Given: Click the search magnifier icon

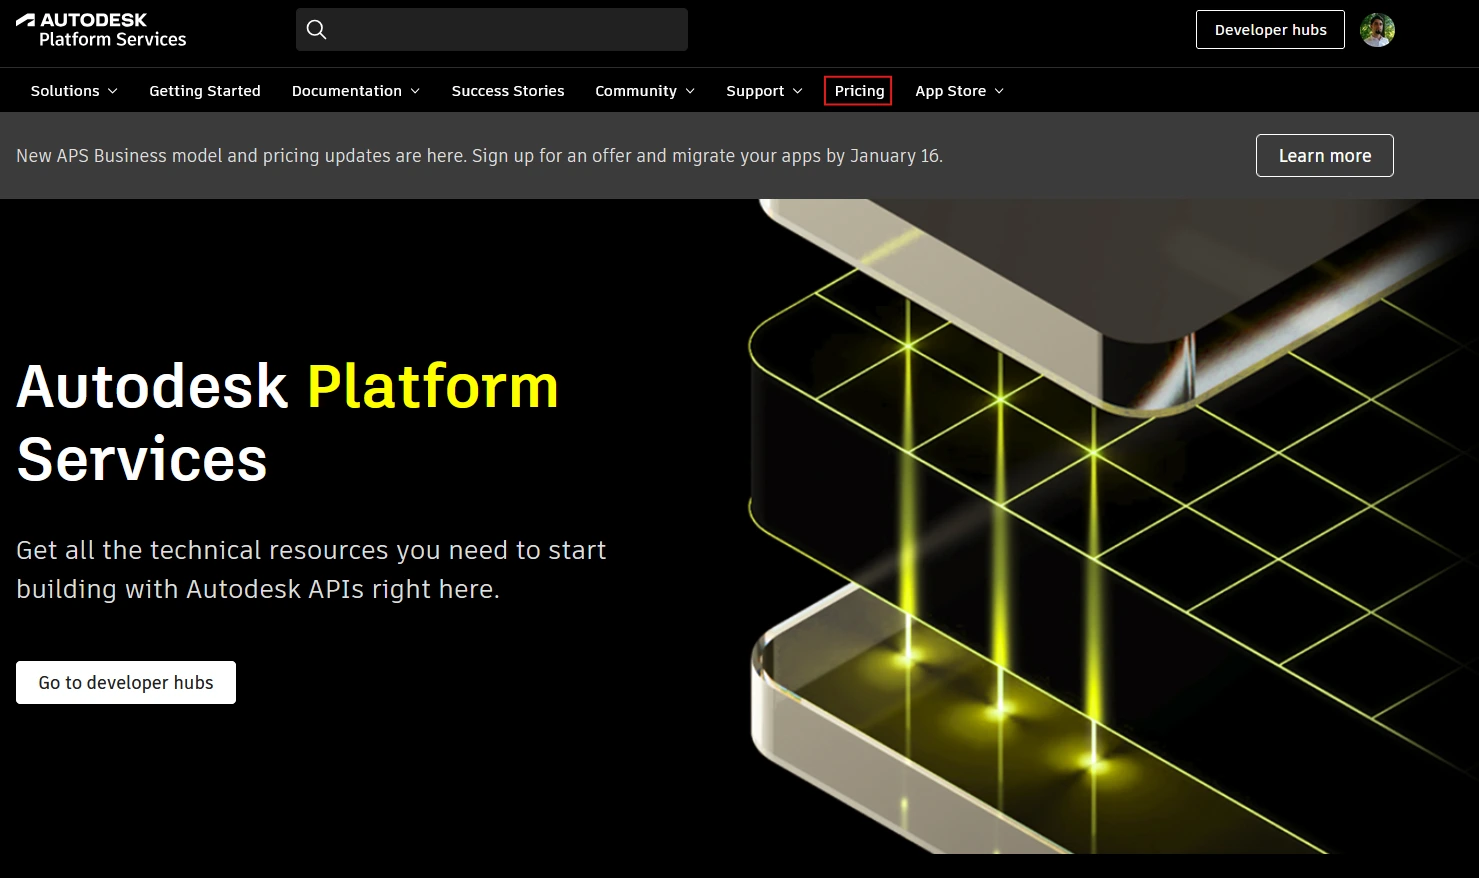Looking at the screenshot, I should click(317, 30).
